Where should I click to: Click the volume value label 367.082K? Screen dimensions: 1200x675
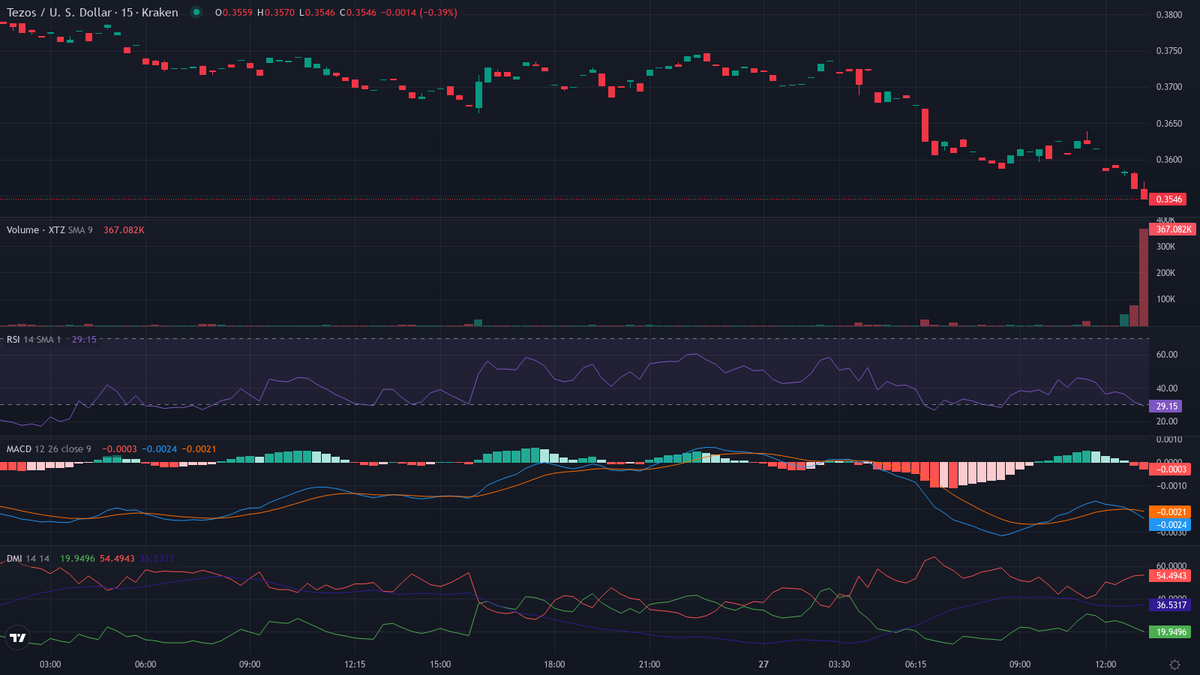click(1173, 229)
